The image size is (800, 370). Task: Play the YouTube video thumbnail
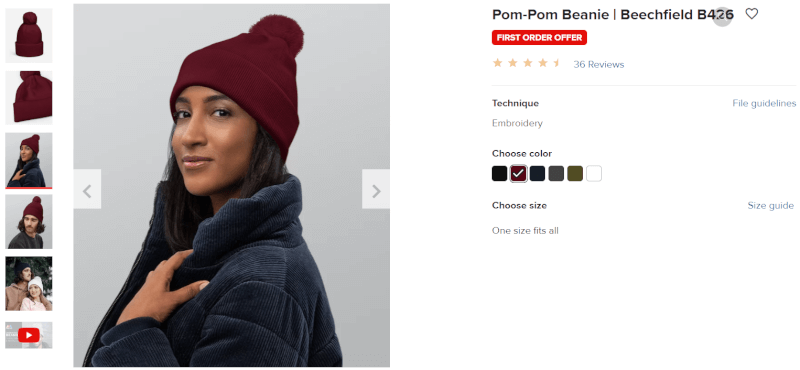[29, 335]
